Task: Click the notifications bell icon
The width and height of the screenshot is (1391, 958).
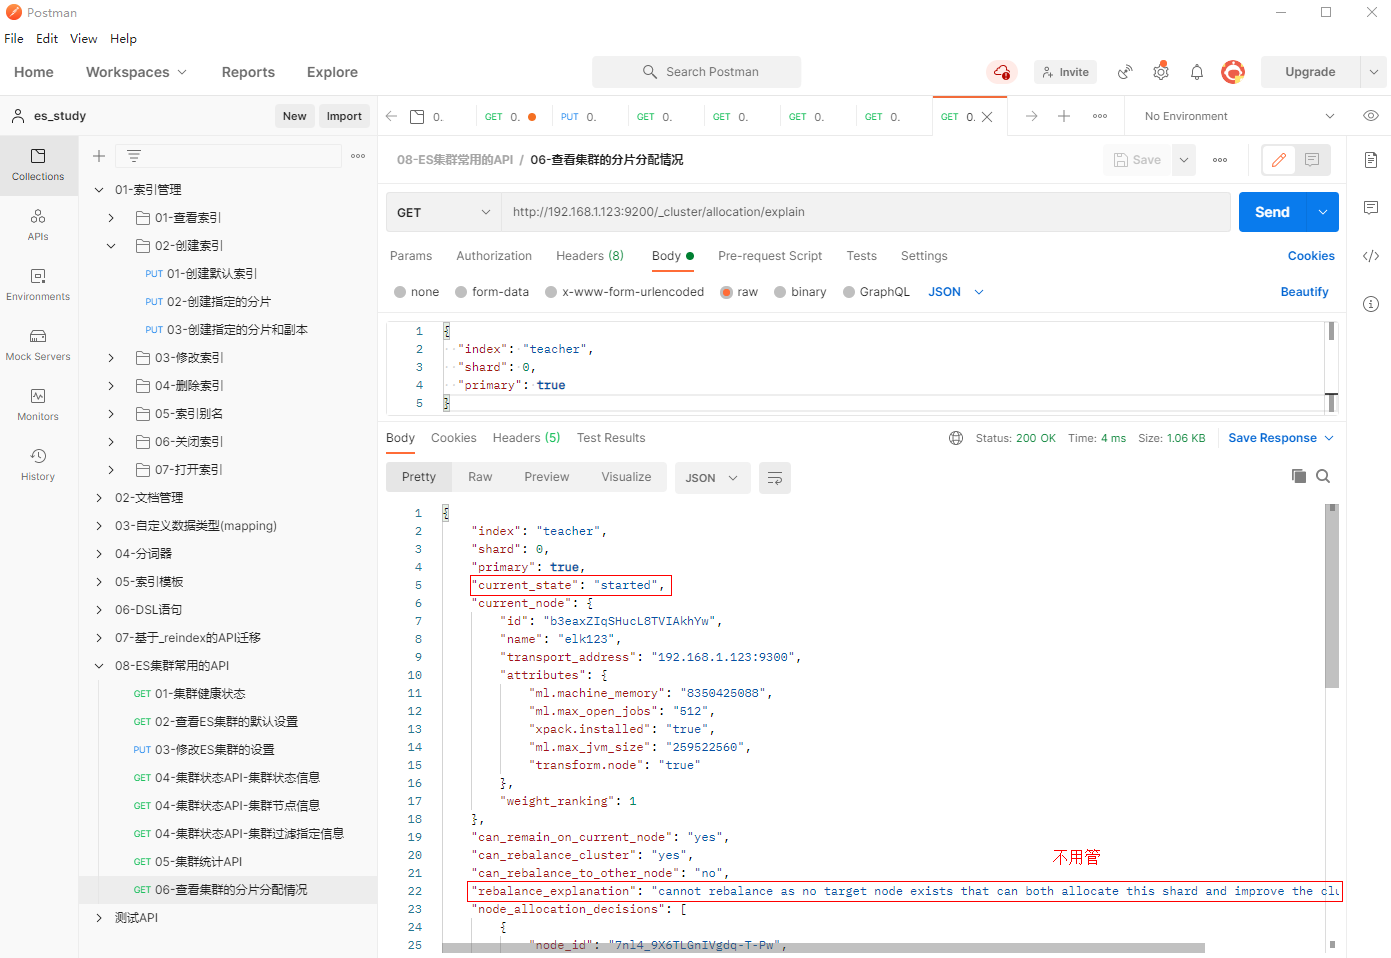Action: [1196, 72]
